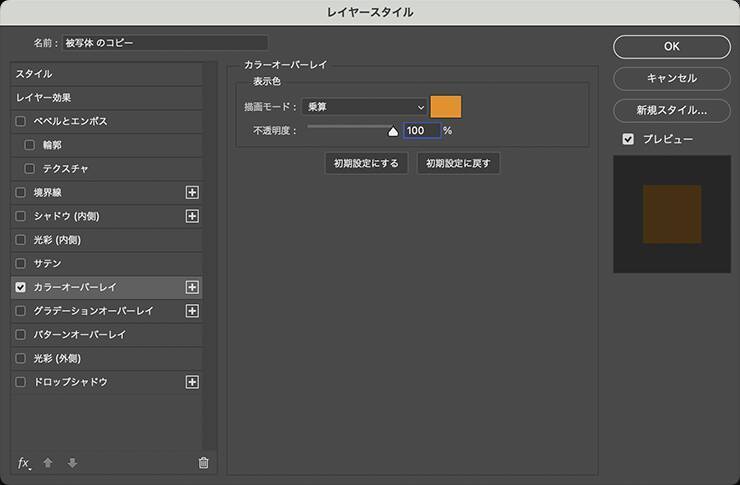Click the 新規スタイル... button
Viewport: 740px width, 485px height.
pyautogui.click(x=671, y=110)
